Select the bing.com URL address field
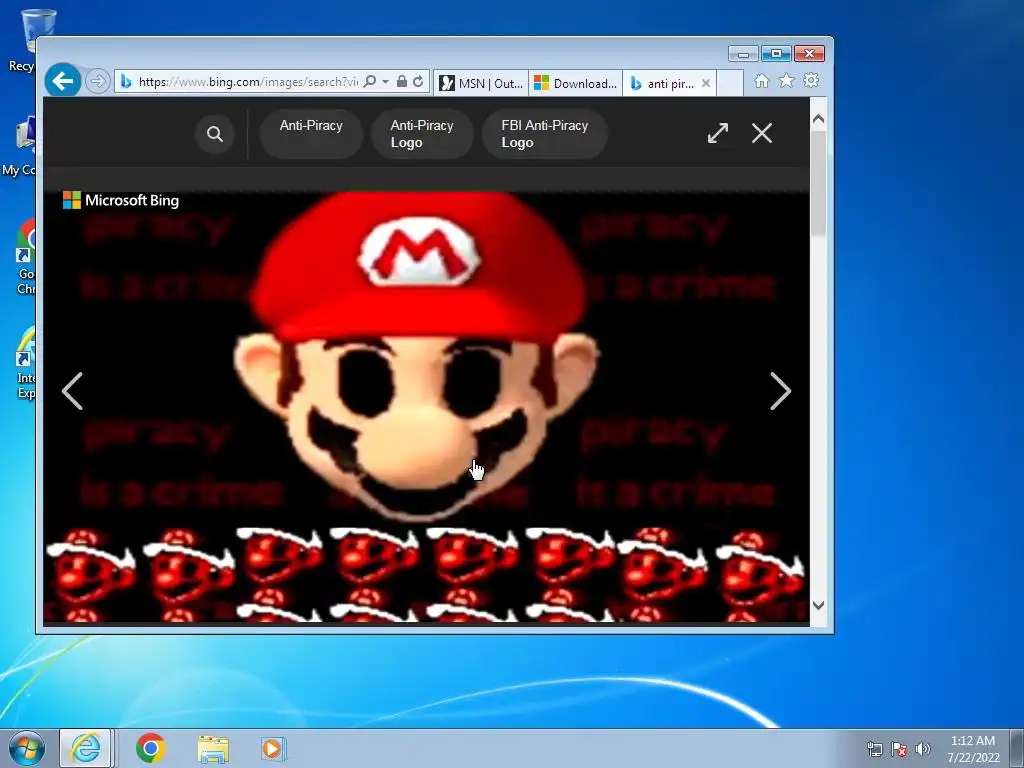 click(248, 82)
